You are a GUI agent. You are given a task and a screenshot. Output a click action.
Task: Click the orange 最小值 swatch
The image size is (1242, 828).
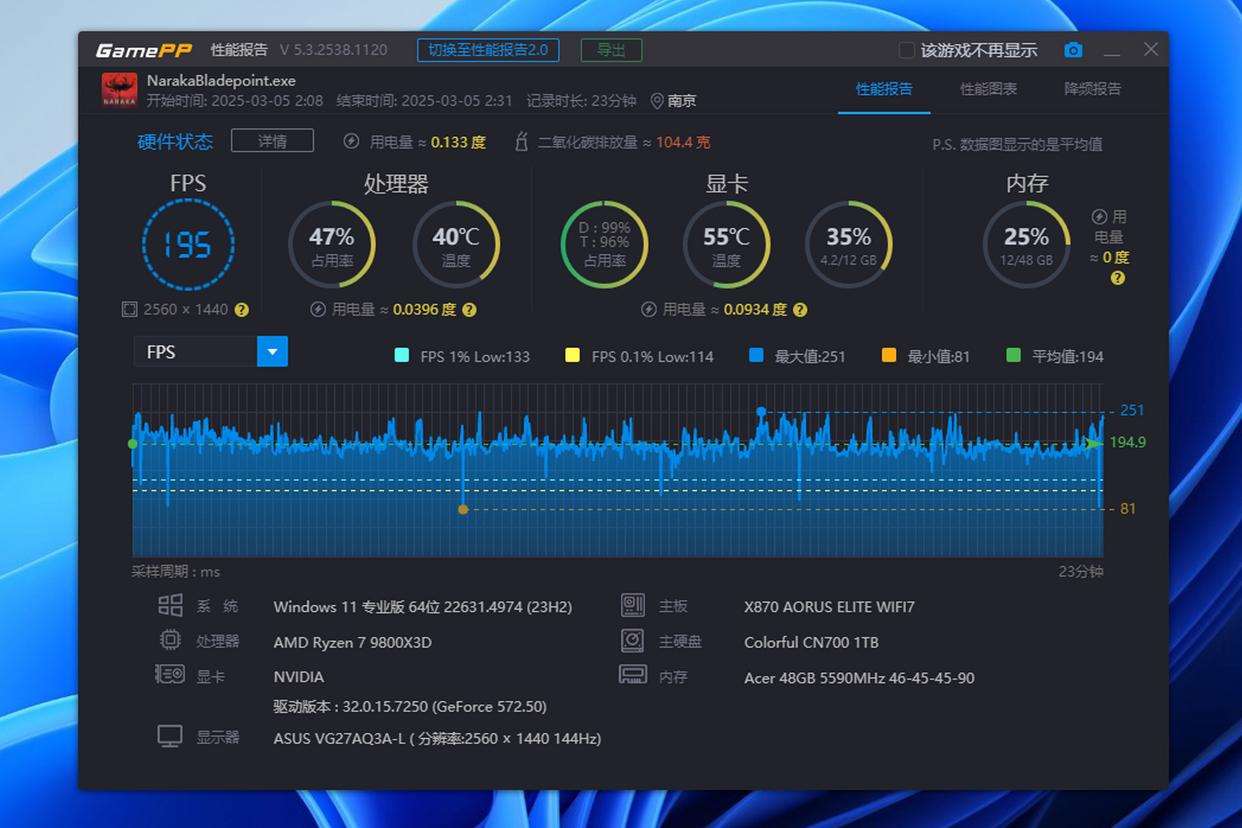(x=889, y=355)
